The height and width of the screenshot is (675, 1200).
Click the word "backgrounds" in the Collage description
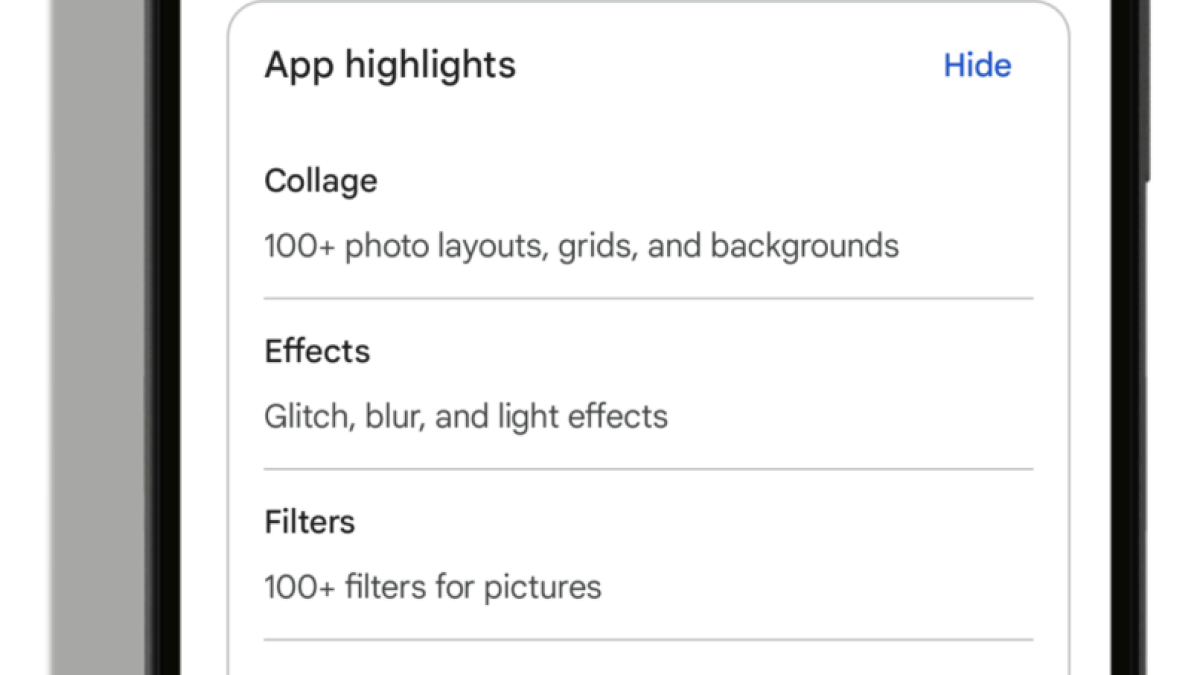[804, 246]
